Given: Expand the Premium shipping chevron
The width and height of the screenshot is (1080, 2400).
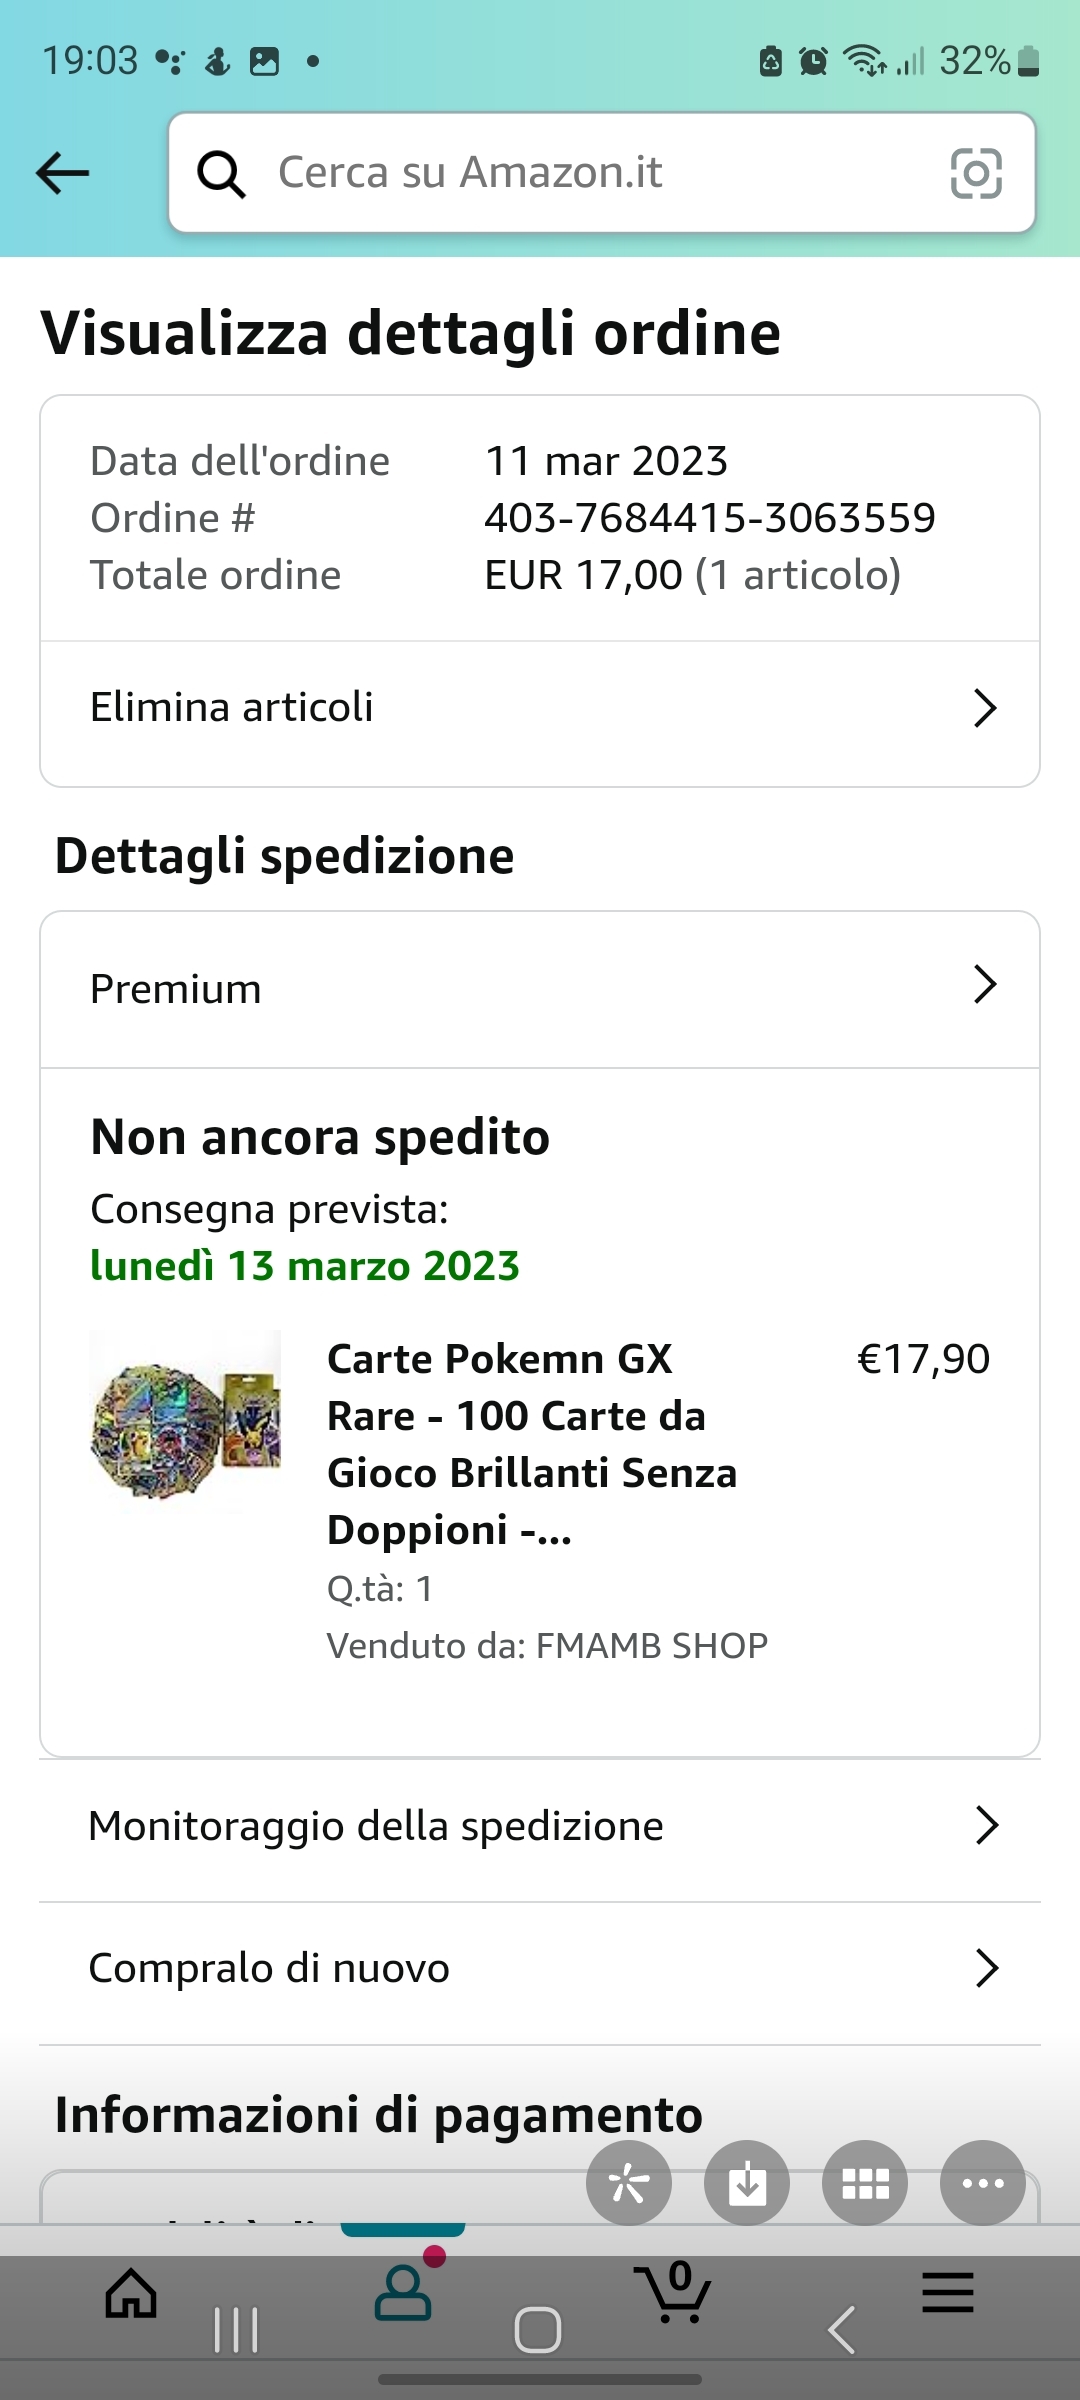Looking at the screenshot, I should pyautogui.click(x=985, y=985).
